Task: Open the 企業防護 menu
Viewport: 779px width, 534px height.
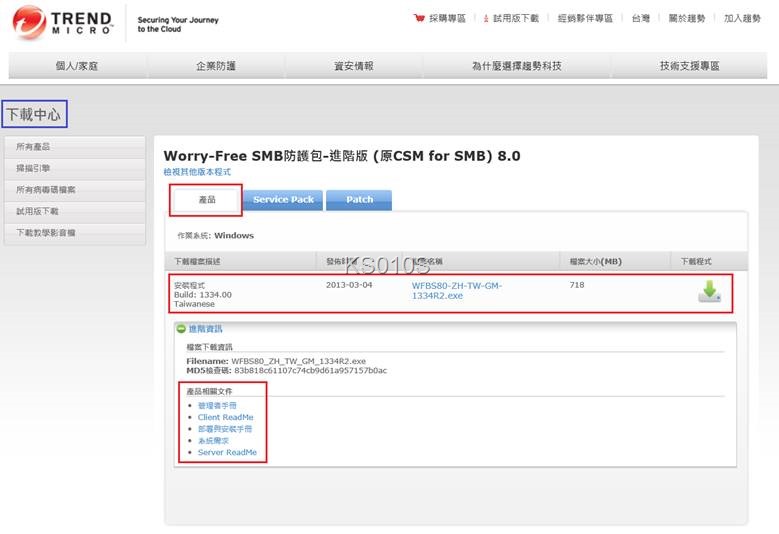Action: point(216,66)
